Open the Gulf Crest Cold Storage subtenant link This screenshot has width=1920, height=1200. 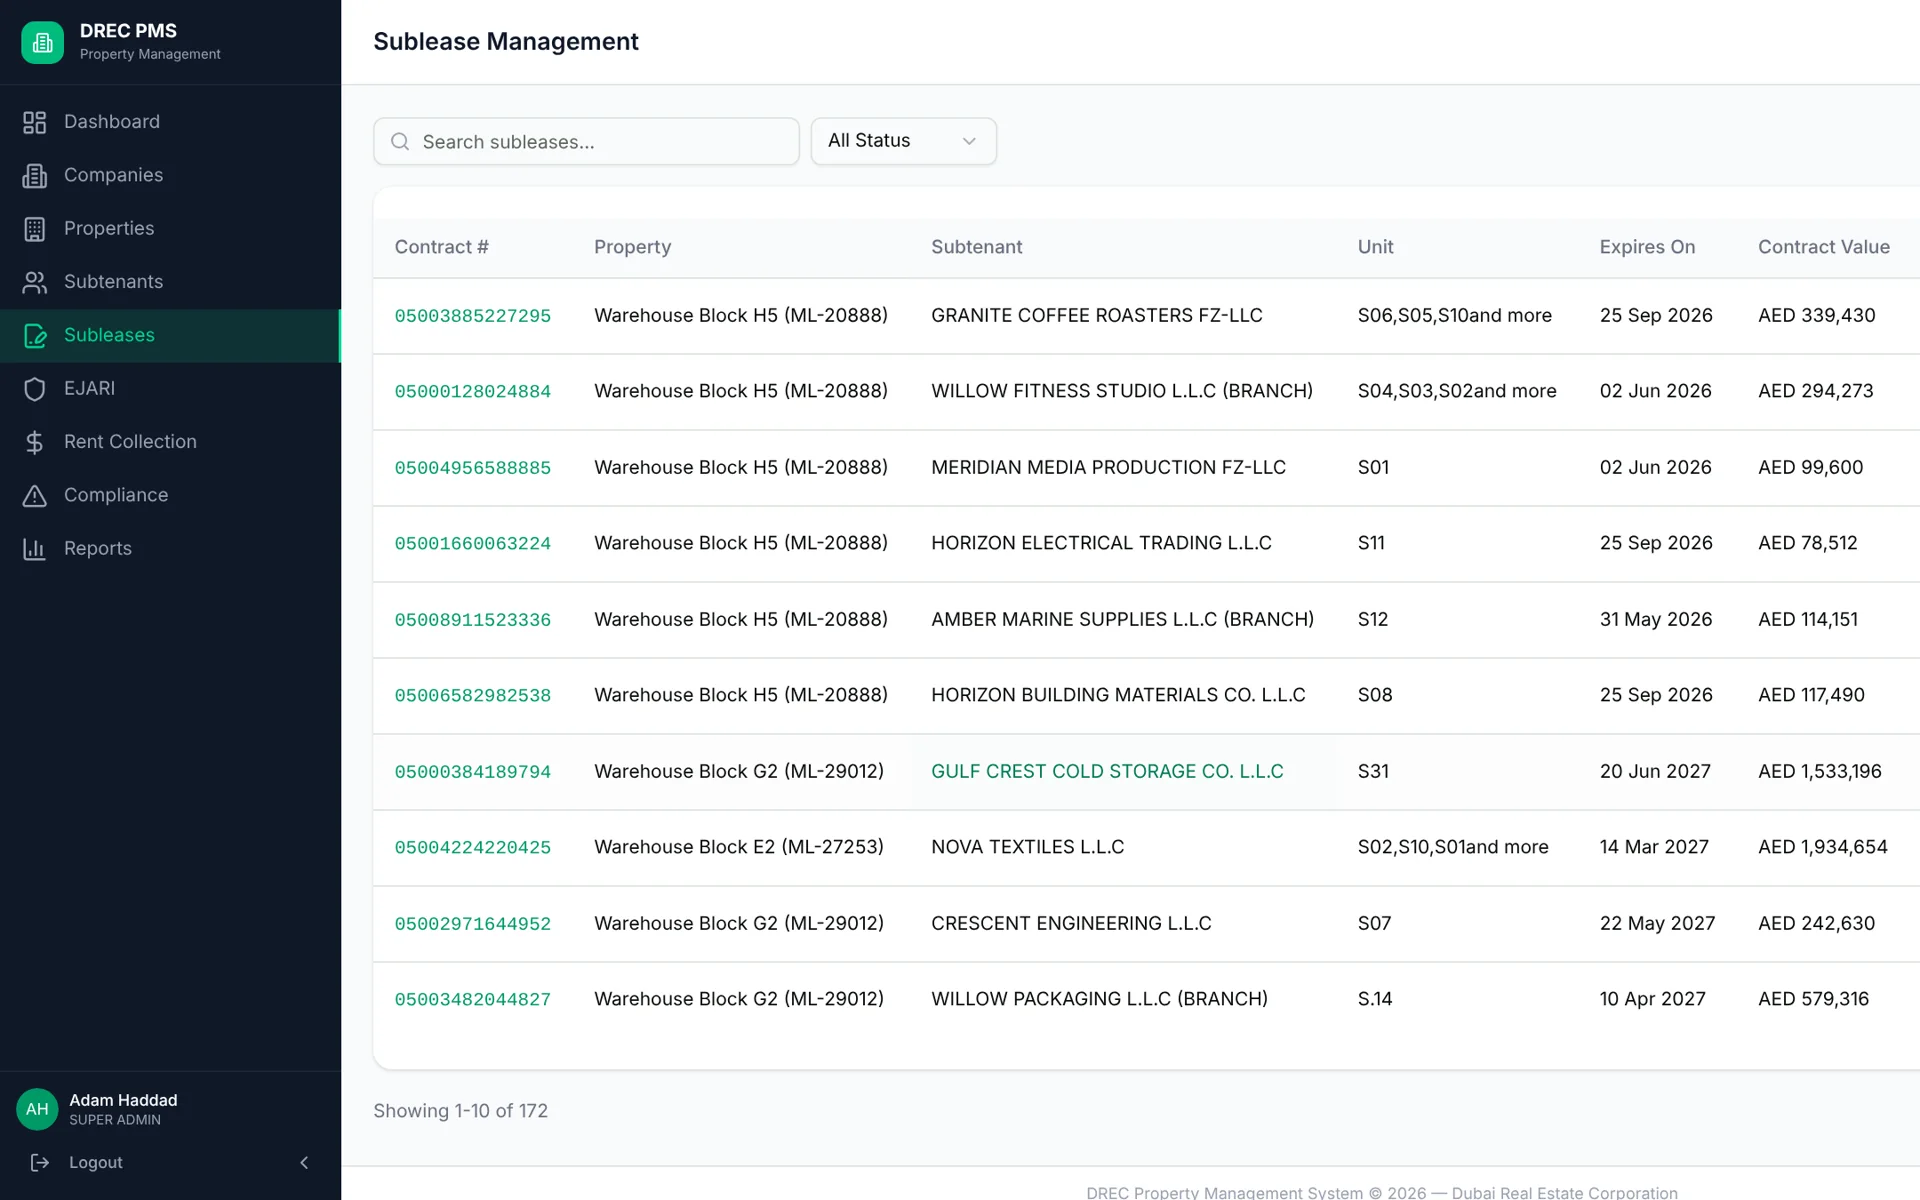pos(1107,771)
